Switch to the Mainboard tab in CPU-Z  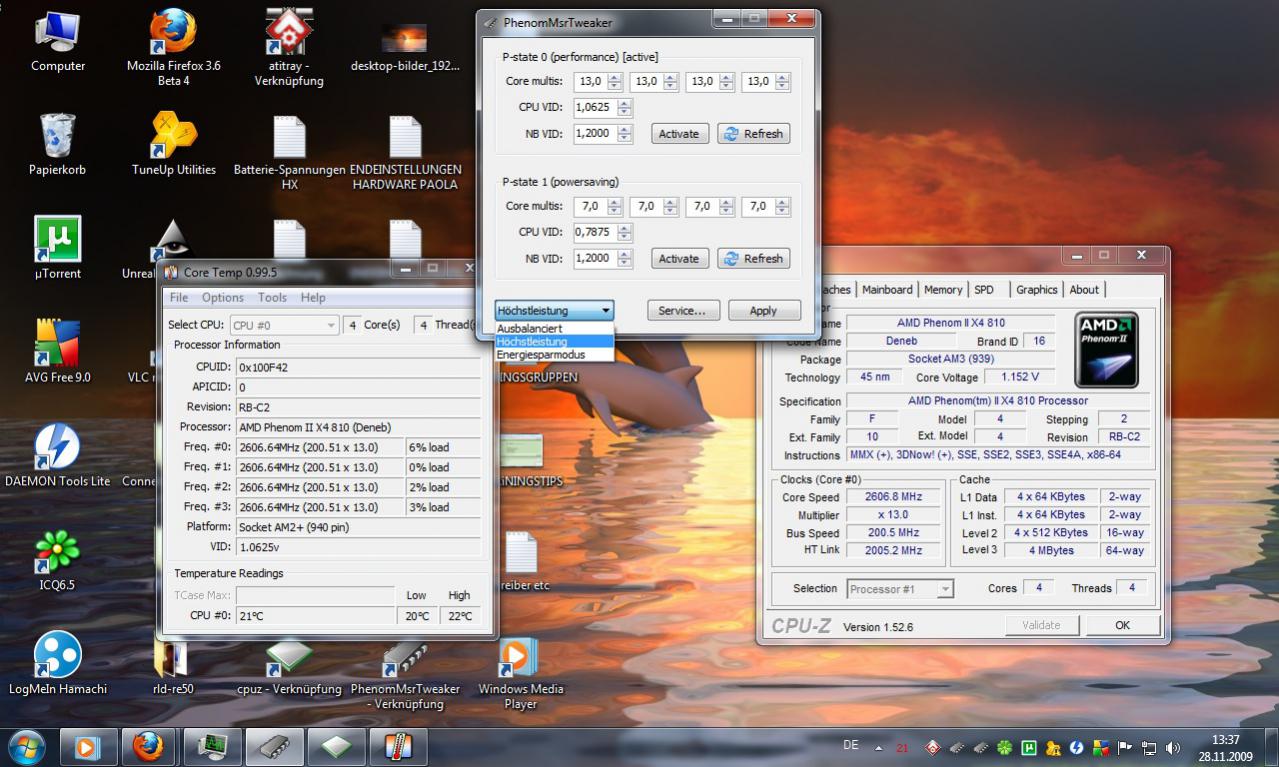(887, 289)
